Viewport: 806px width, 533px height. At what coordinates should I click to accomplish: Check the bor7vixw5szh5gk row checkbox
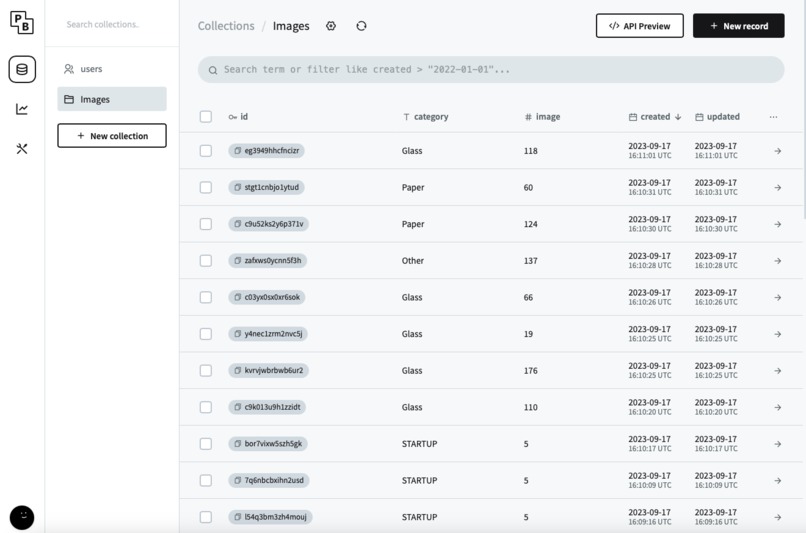point(206,444)
